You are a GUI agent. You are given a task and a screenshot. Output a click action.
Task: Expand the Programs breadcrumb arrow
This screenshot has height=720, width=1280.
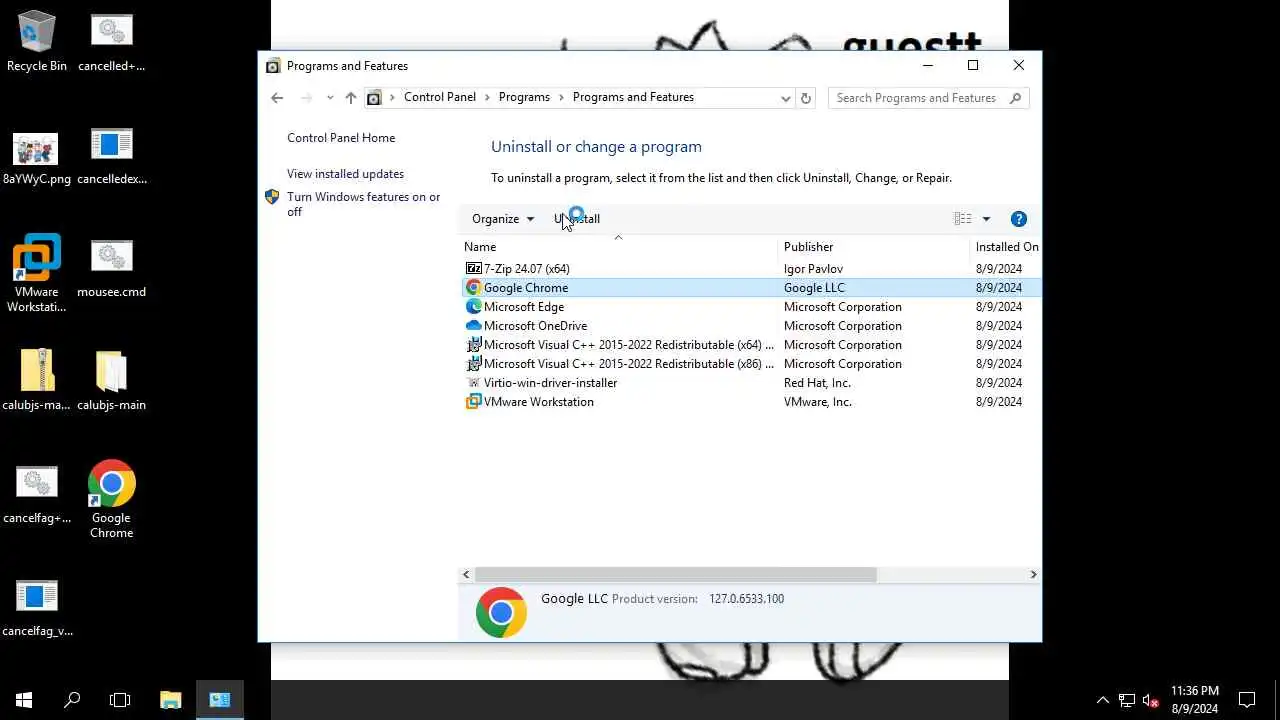[x=562, y=98]
